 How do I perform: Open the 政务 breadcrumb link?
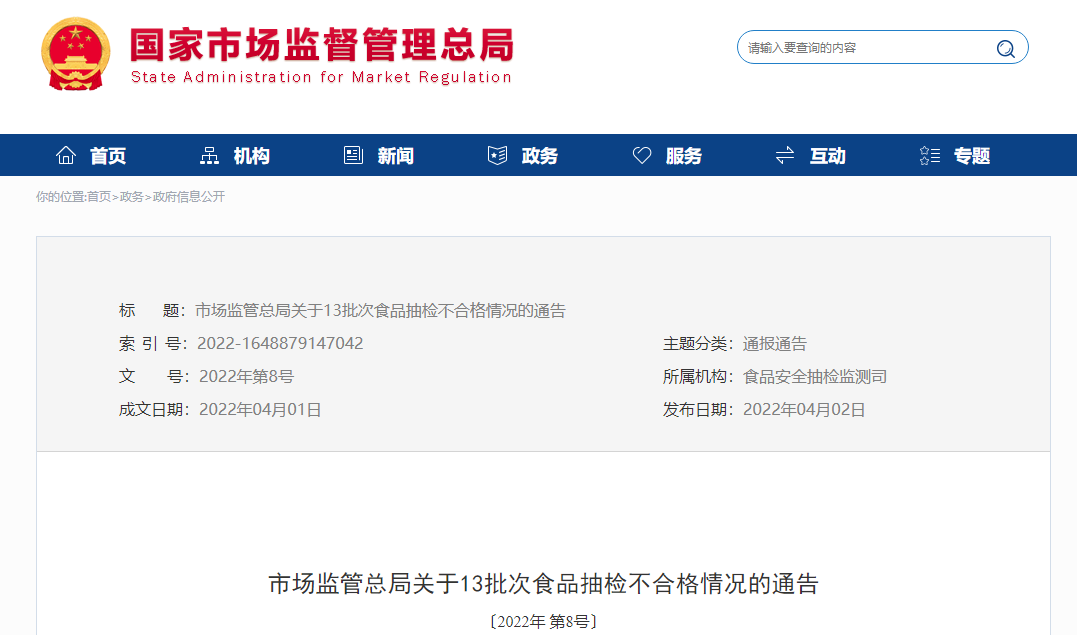pos(130,197)
